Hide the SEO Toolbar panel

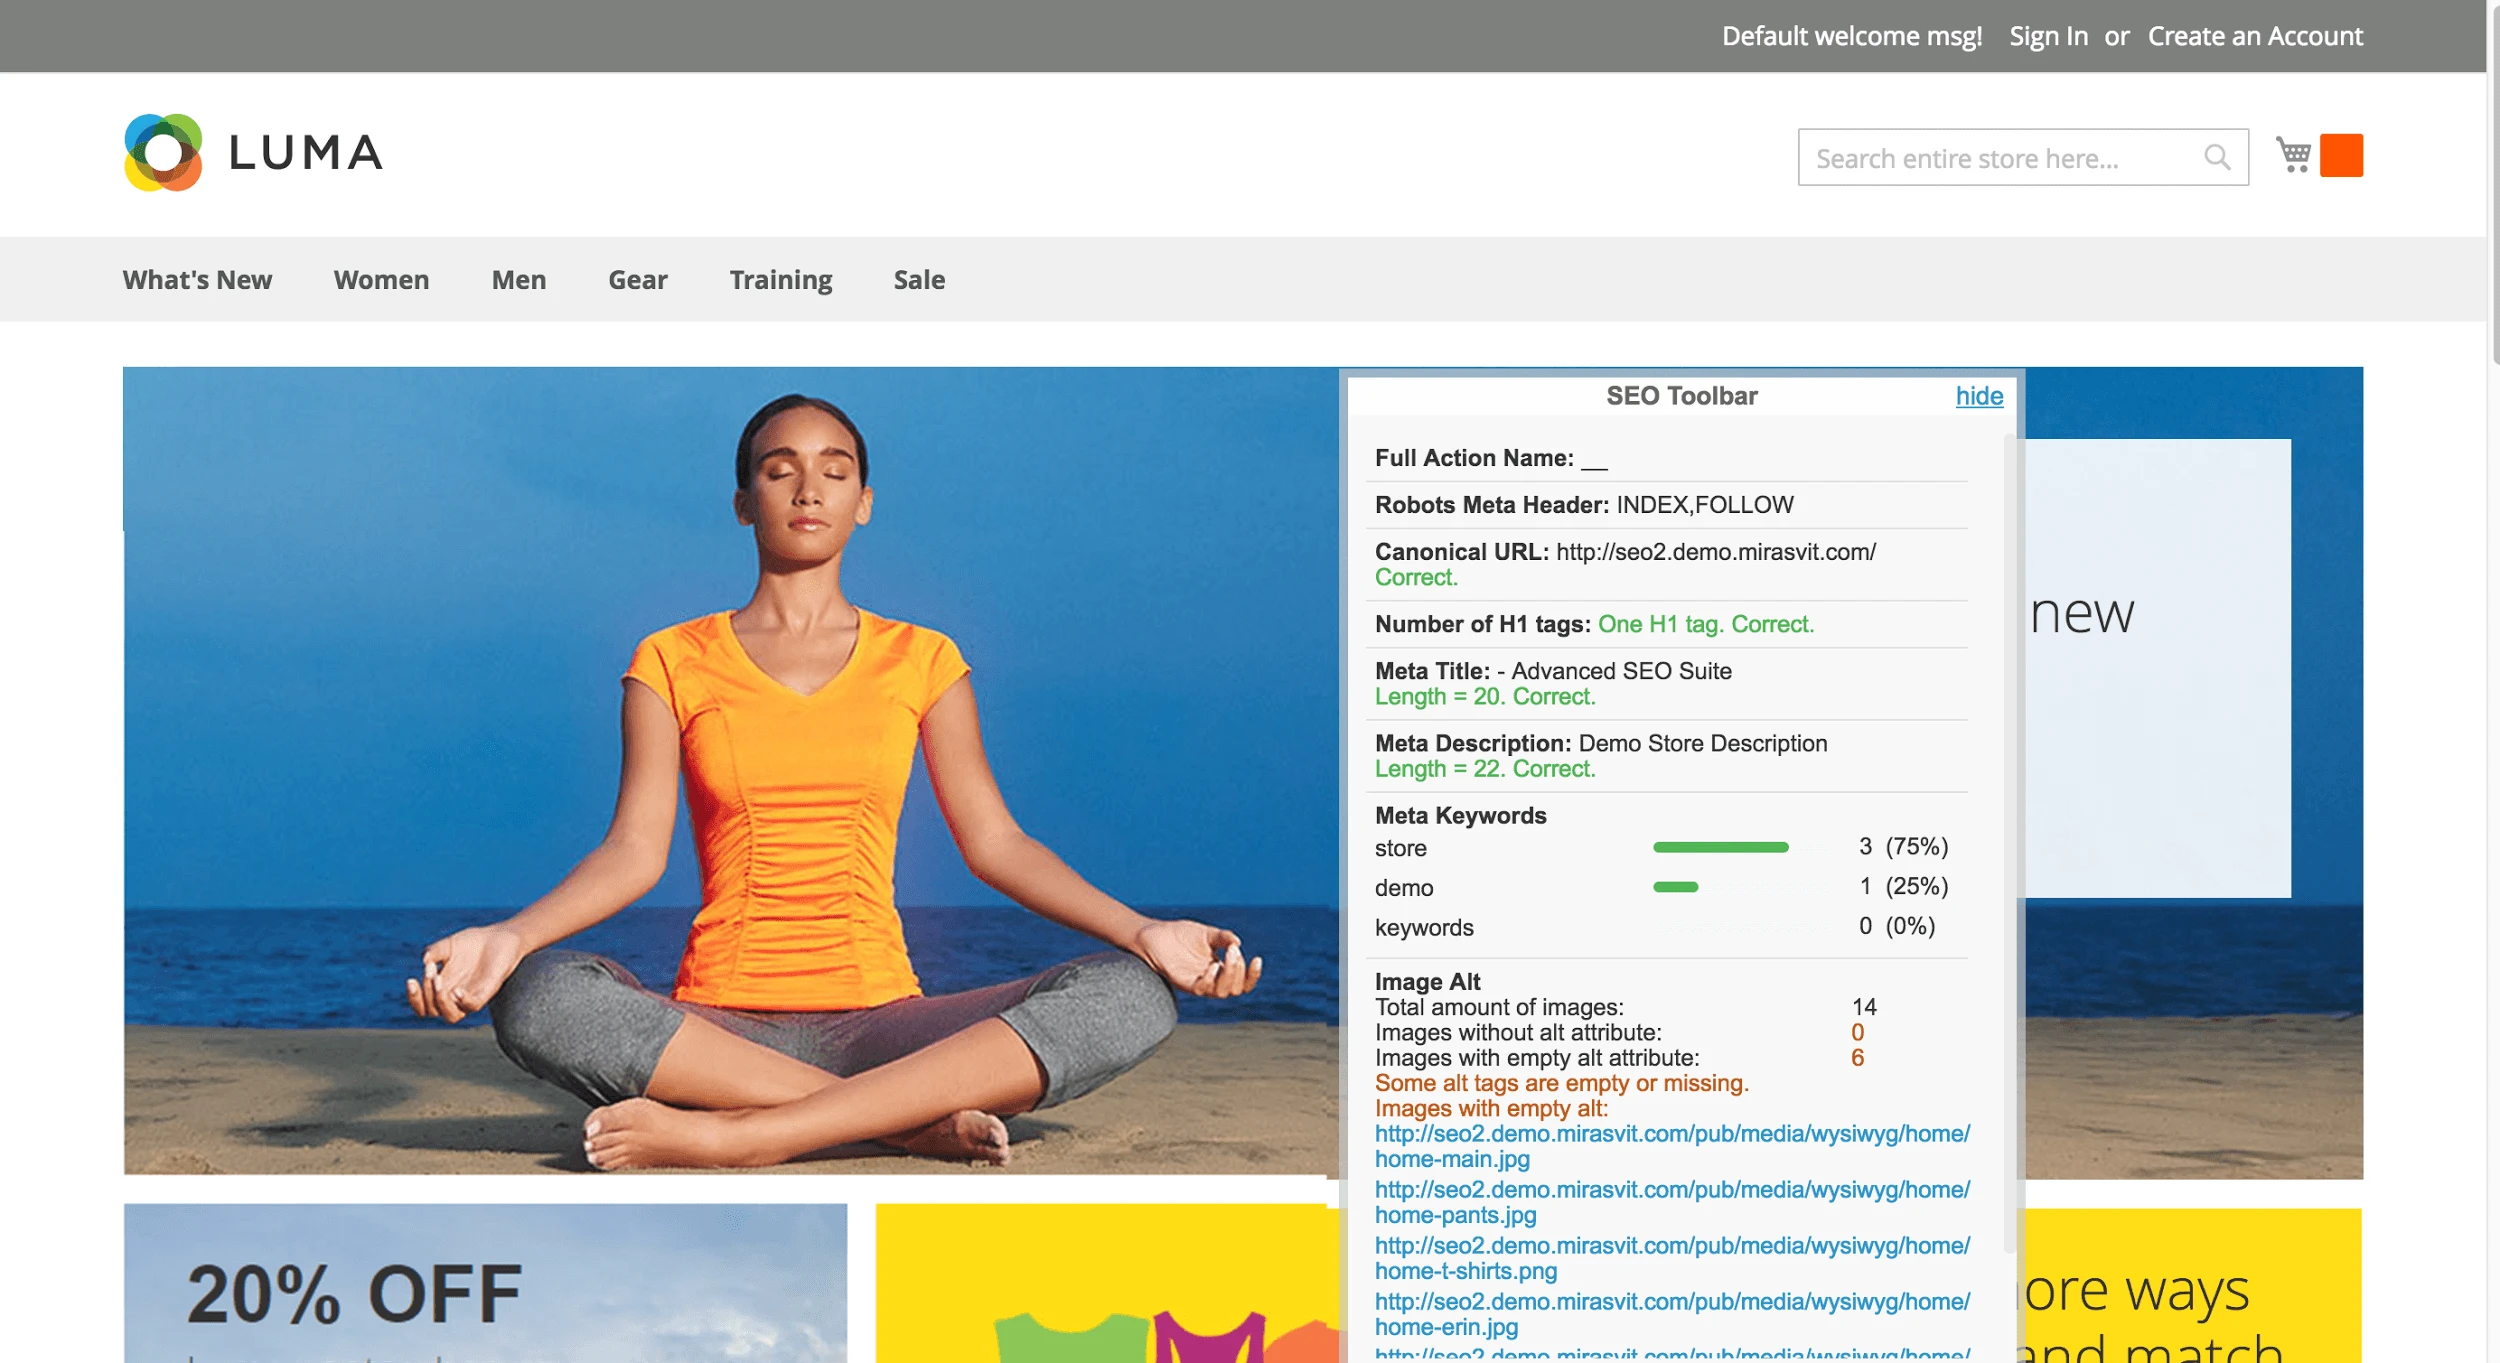point(1978,396)
